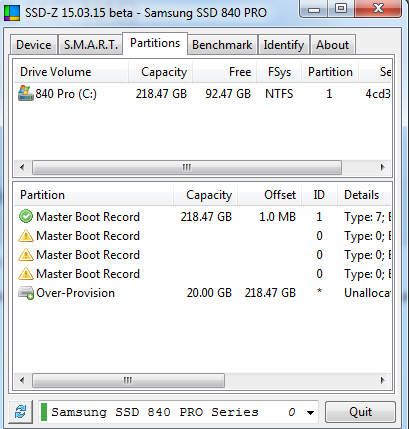Click the Over-Provision drive icon

26,293
